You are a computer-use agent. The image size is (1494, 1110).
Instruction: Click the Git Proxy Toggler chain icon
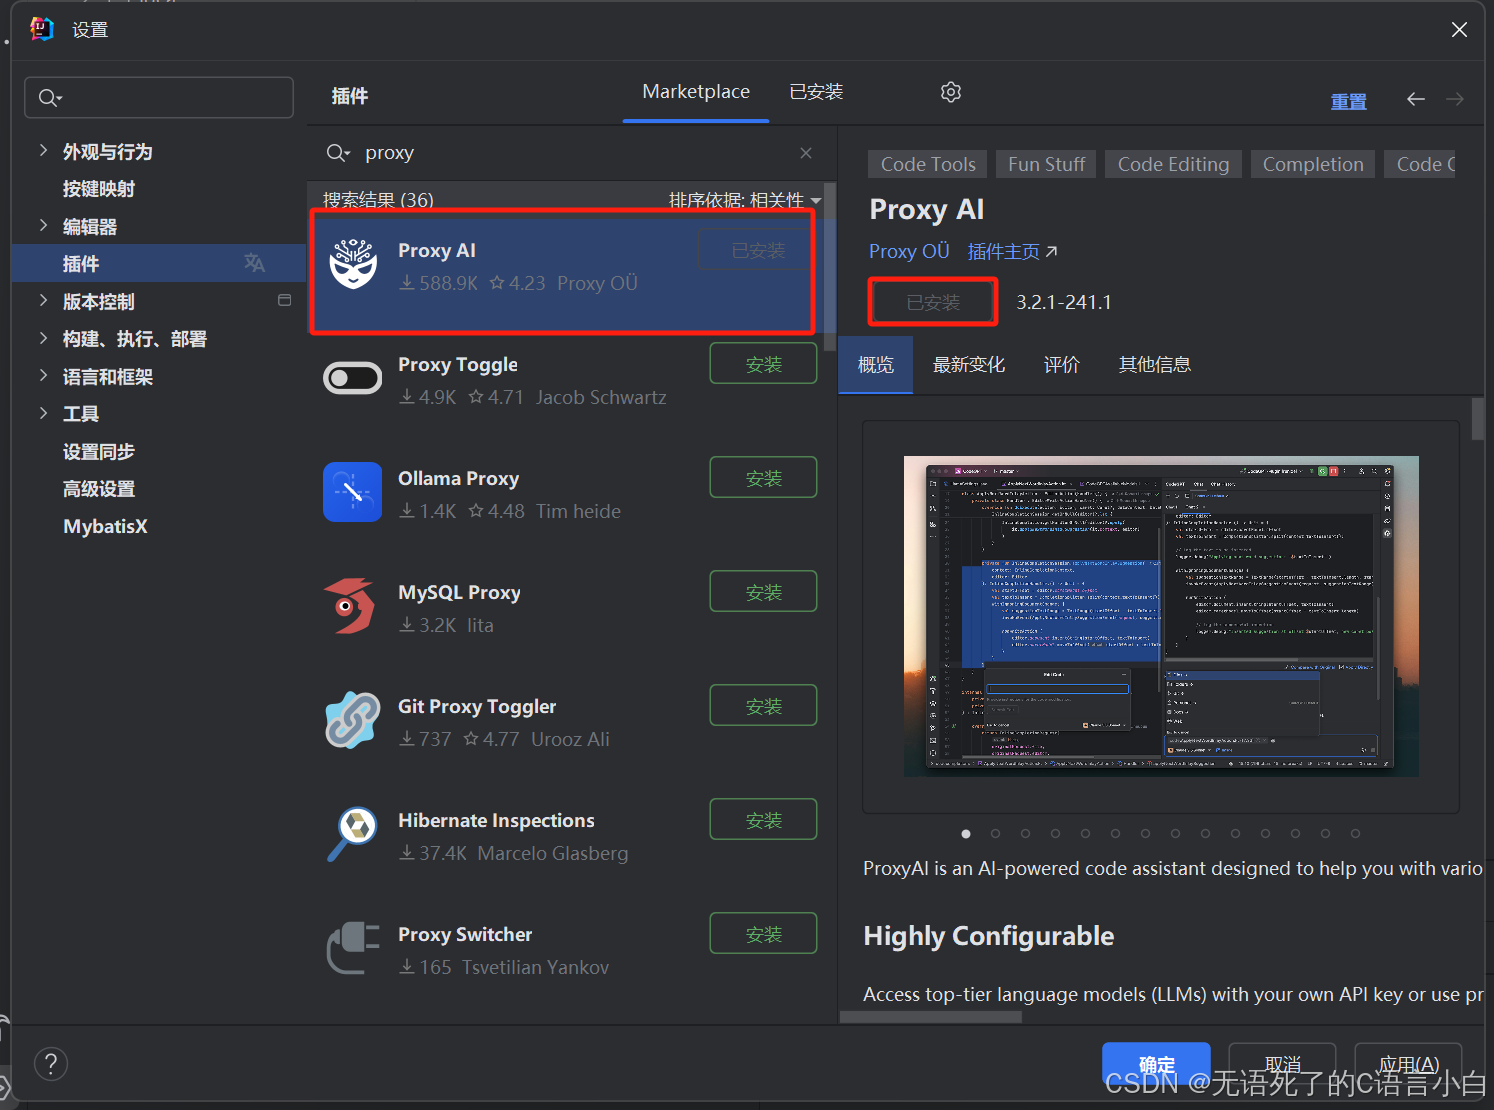tap(352, 719)
